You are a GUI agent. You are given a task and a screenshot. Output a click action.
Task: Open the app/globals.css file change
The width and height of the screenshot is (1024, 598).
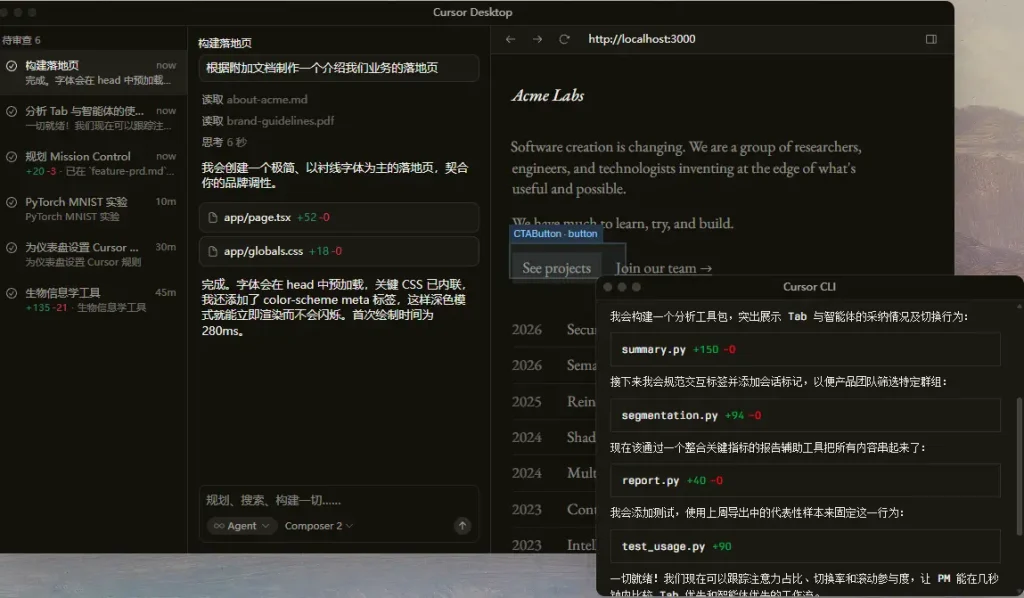tap(339, 251)
